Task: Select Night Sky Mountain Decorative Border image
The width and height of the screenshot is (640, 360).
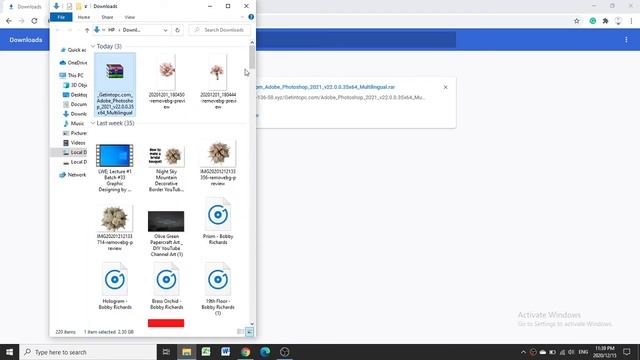Action: (166, 168)
